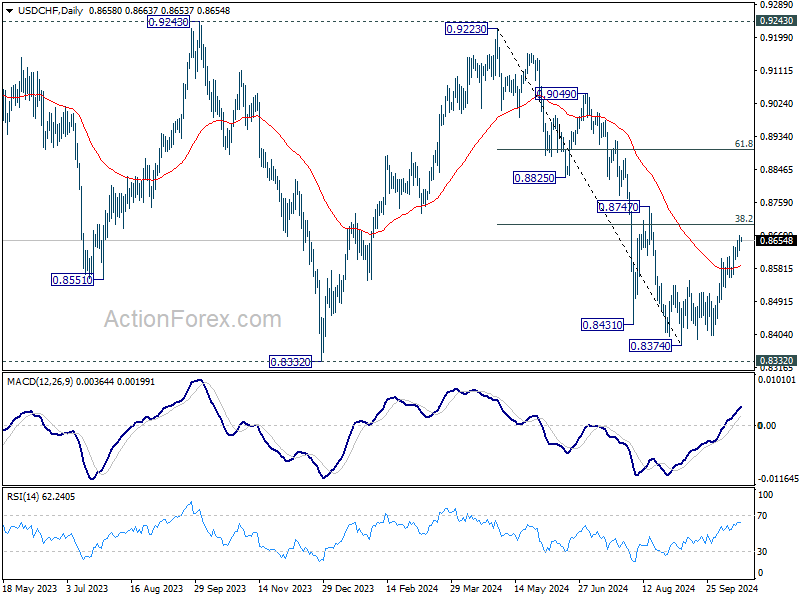The height and width of the screenshot is (600, 800).
Task: Click the 0.89340 price axis value
Action: (x=777, y=136)
